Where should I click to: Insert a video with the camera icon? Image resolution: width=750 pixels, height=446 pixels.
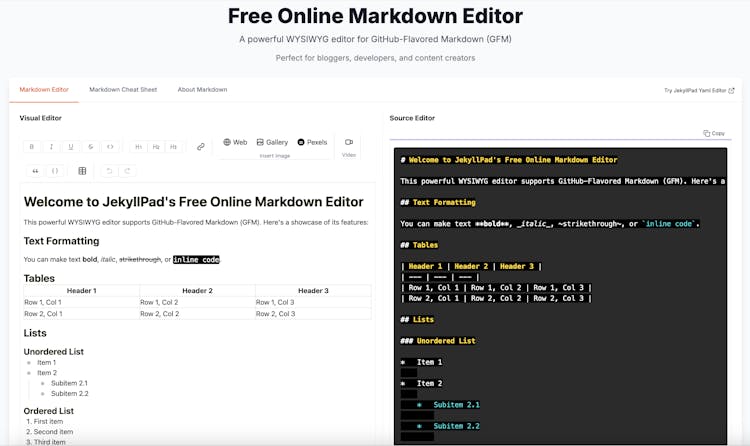click(x=349, y=142)
